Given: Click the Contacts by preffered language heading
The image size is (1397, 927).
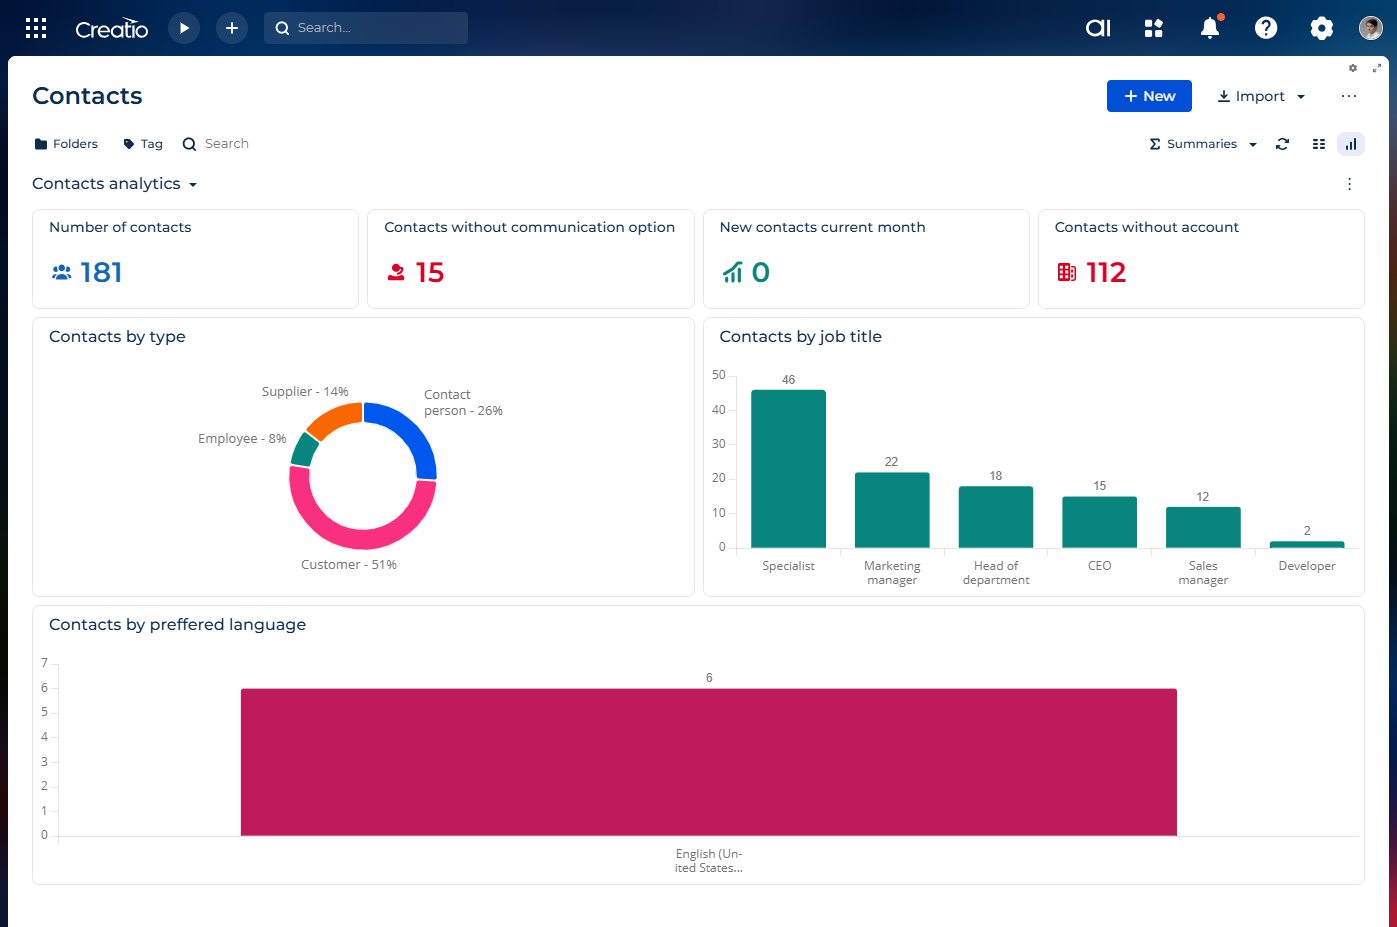Looking at the screenshot, I should pos(178,625).
